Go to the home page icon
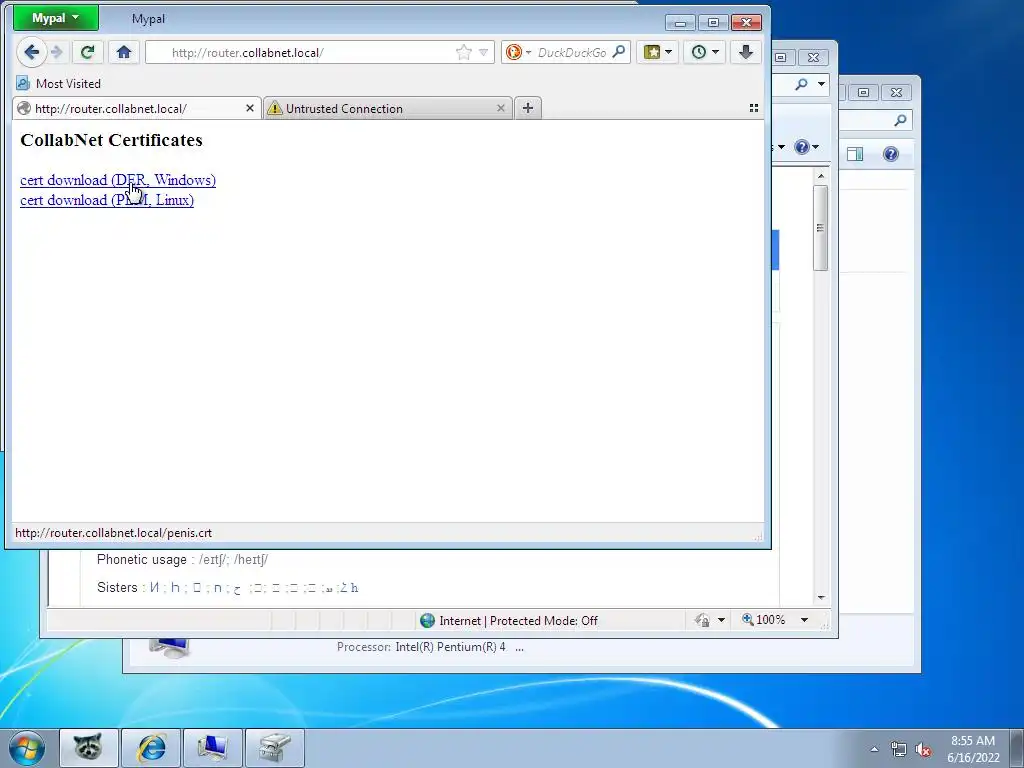The width and height of the screenshot is (1024, 768). (123, 52)
